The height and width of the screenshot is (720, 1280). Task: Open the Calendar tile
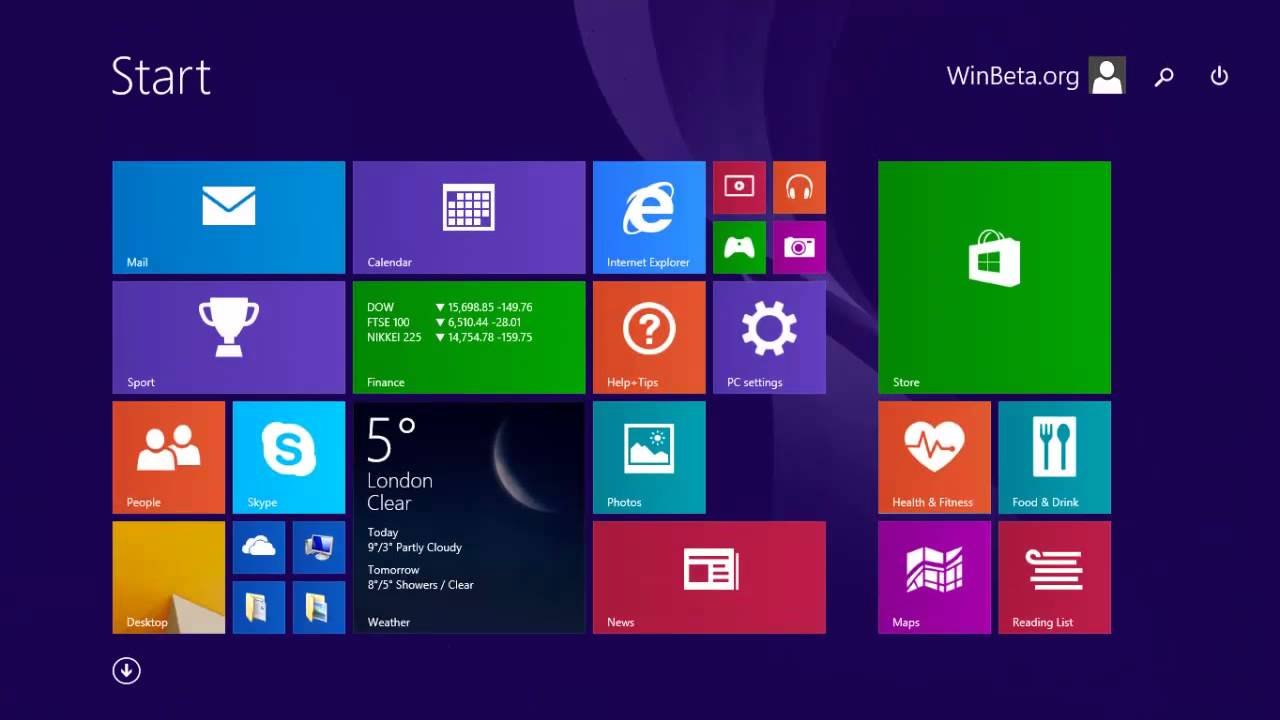[469, 217]
